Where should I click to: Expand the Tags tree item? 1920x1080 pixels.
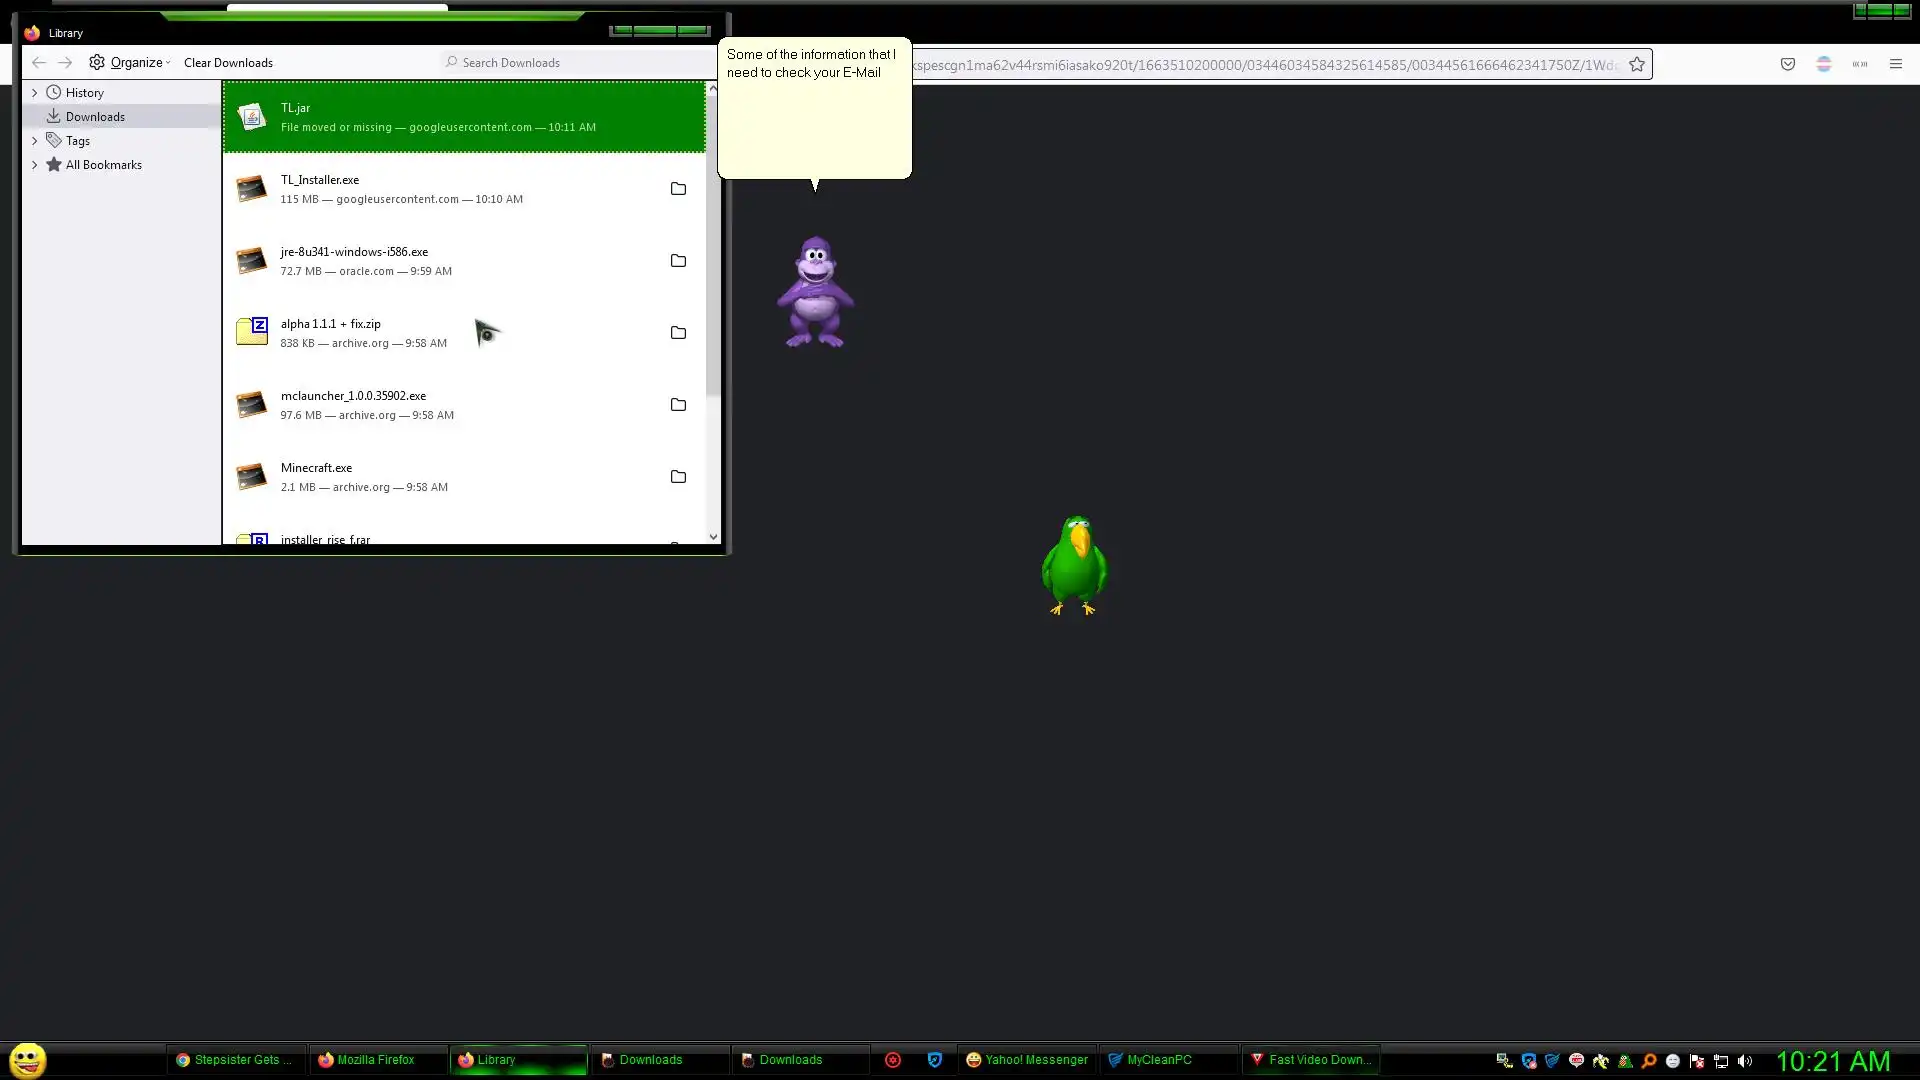tap(35, 141)
